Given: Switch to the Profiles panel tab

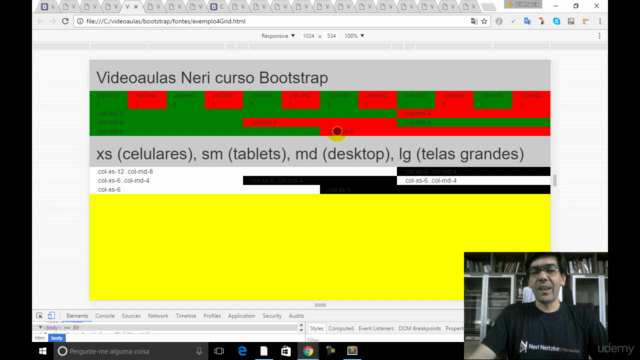Looking at the screenshot, I should [212, 316].
